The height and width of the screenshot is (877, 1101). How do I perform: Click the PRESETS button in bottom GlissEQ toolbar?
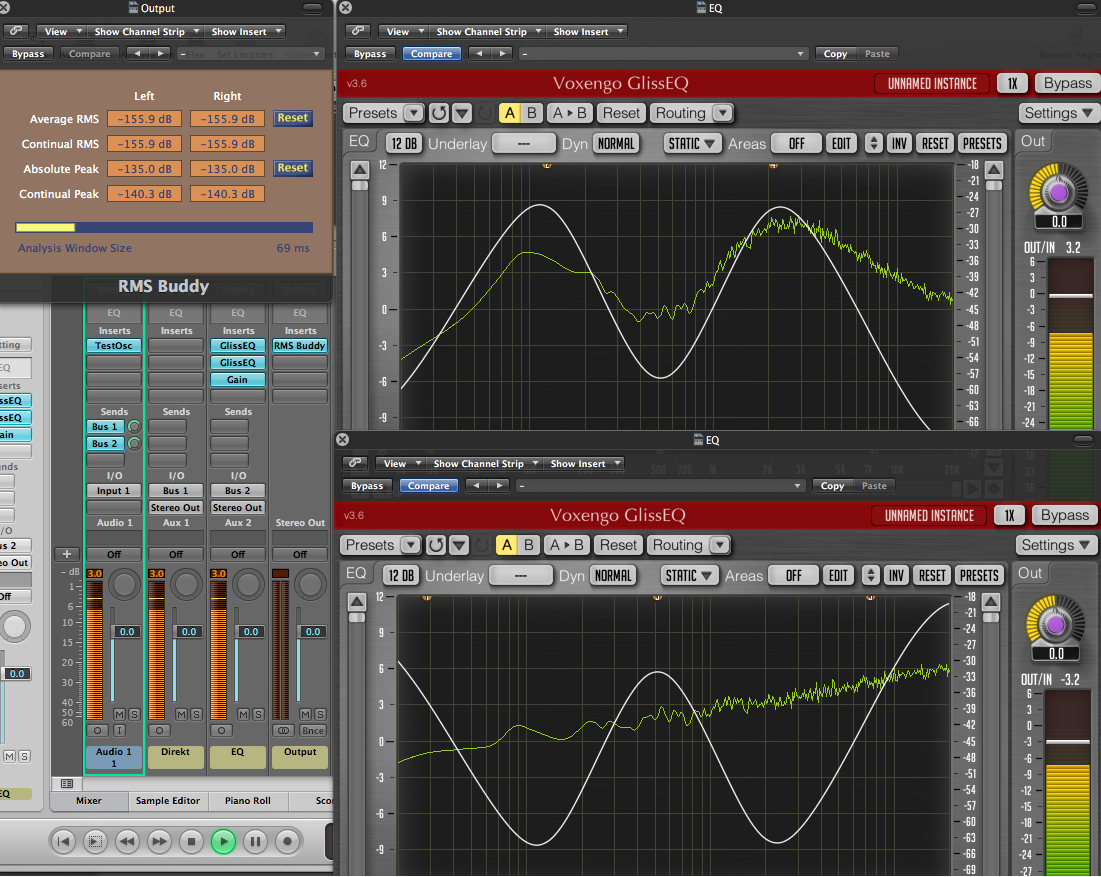[x=979, y=575]
